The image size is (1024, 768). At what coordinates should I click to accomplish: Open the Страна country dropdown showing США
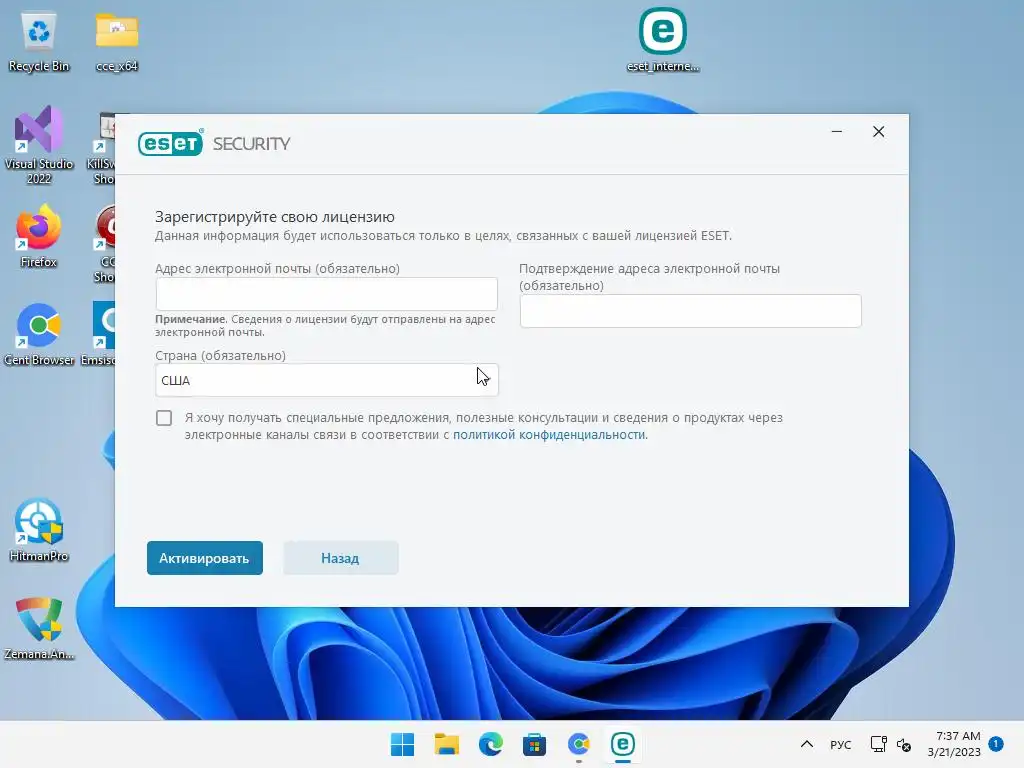pyautogui.click(x=327, y=380)
